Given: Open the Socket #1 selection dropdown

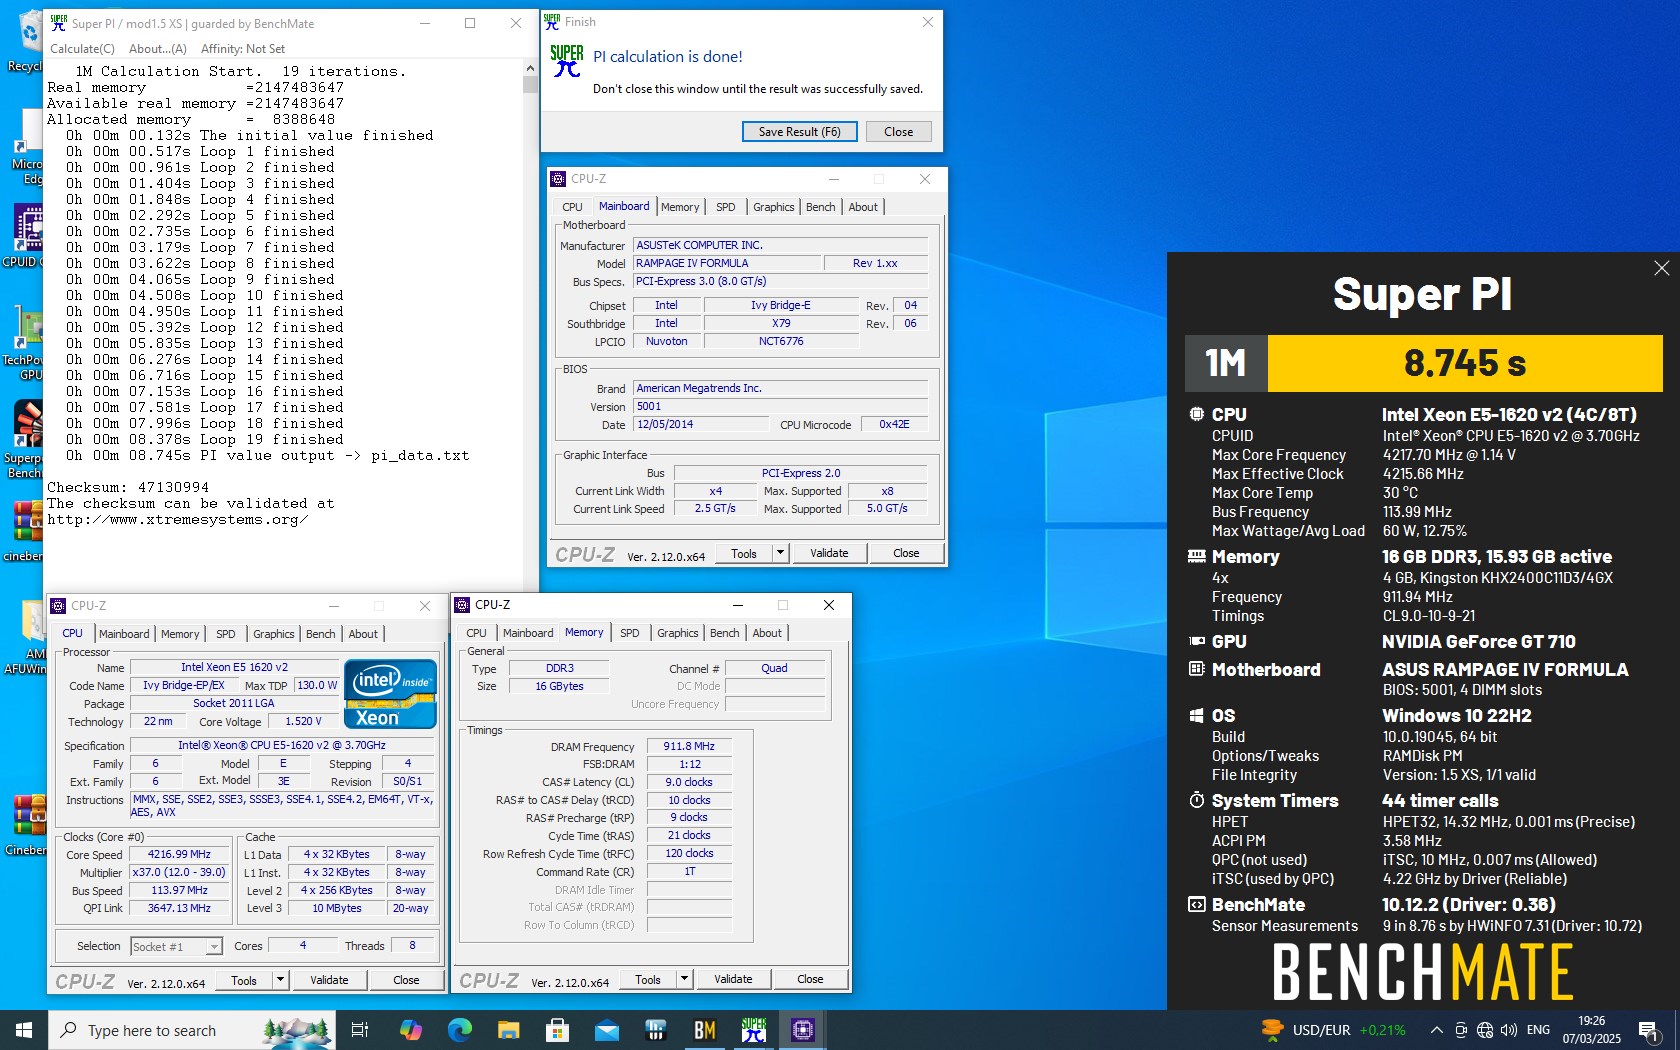Looking at the screenshot, I should pyautogui.click(x=176, y=946).
